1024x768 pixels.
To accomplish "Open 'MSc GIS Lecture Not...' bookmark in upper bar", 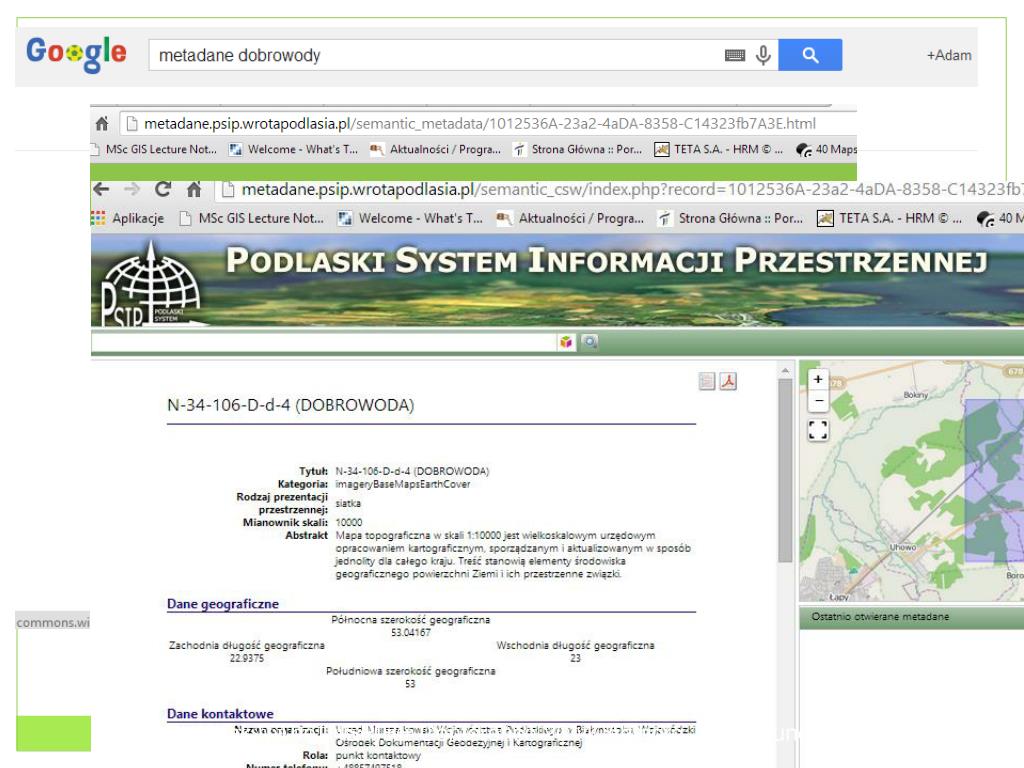I will (x=156, y=150).
